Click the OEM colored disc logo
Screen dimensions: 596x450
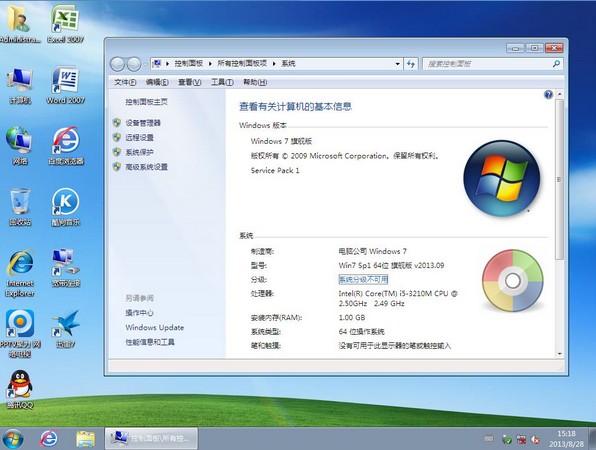pos(513,280)
